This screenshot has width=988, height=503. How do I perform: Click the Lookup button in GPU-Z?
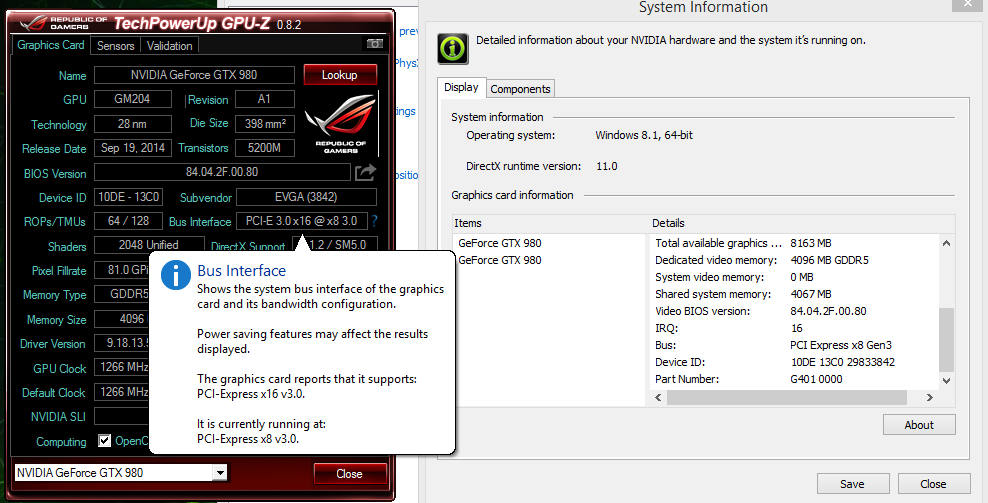pyautogui.click(x=340, y=74)
